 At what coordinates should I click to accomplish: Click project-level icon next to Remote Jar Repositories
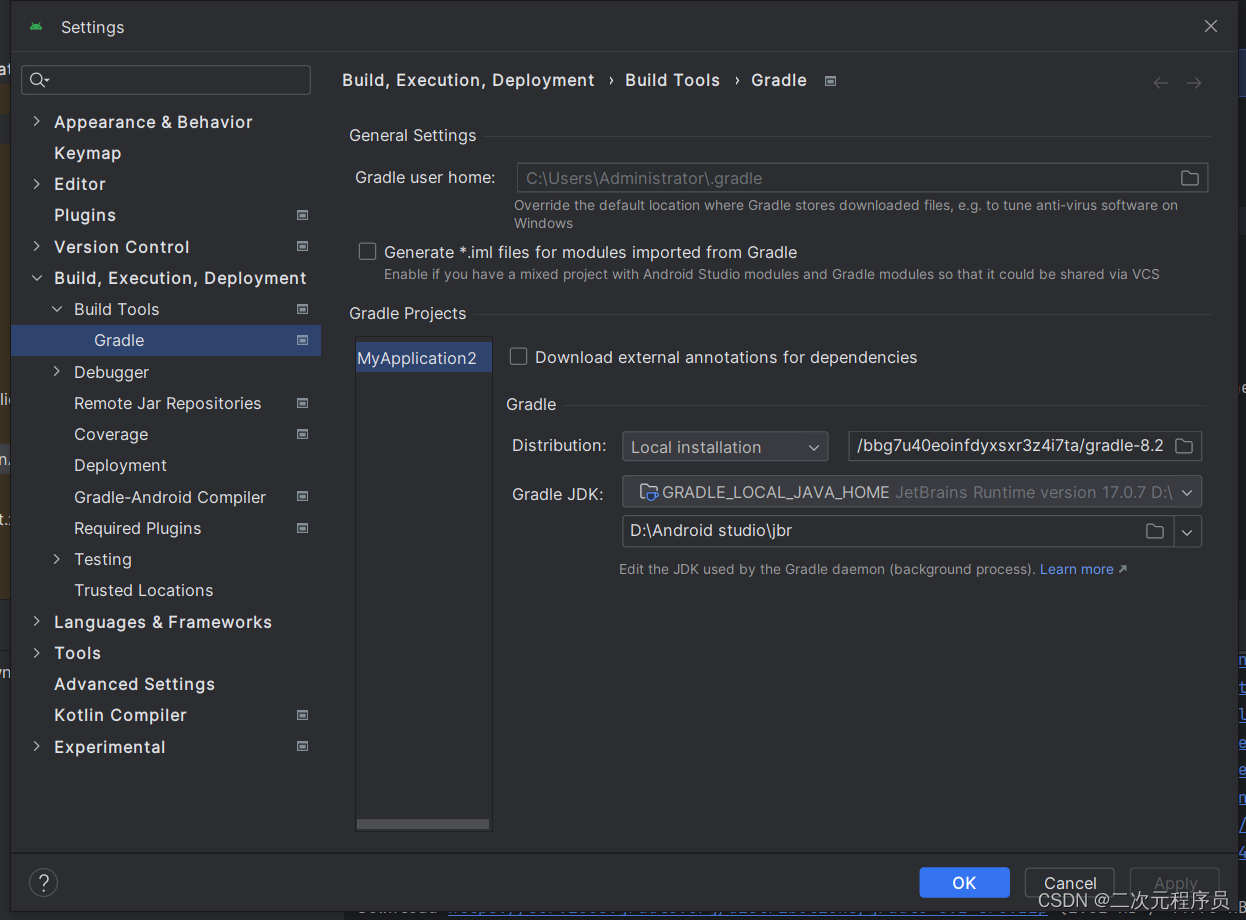[302, 403]
